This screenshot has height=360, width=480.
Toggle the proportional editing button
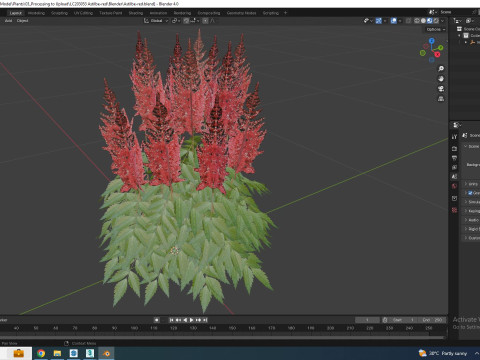205,21
